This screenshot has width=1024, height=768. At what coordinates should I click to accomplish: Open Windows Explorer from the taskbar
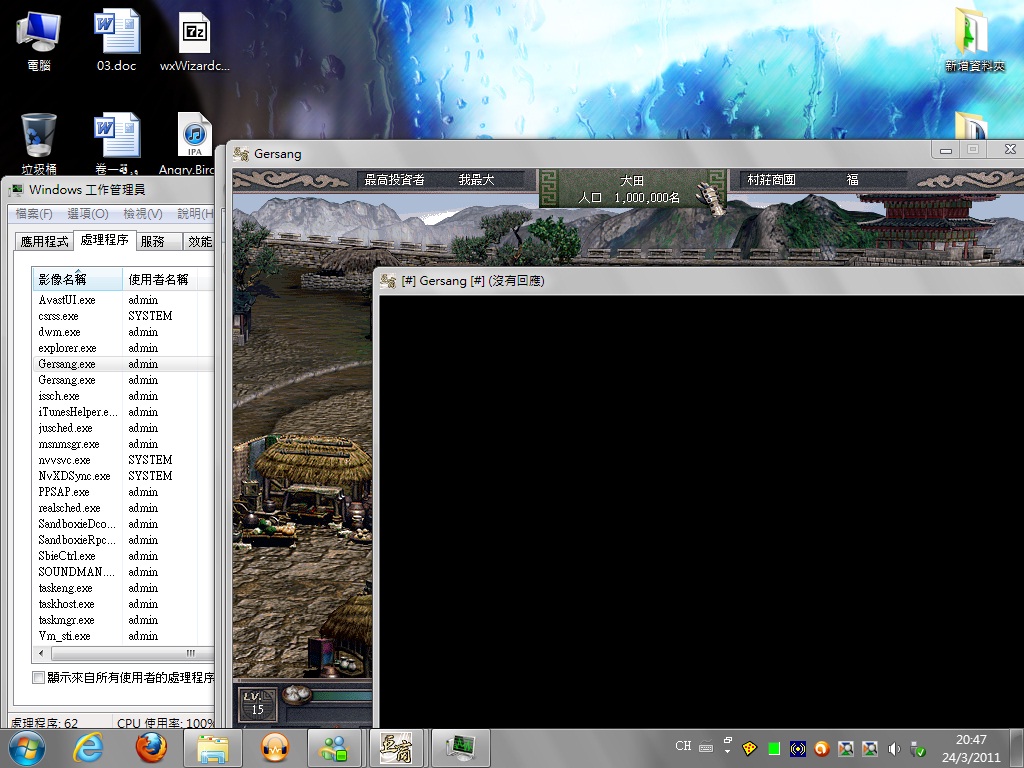213,748
